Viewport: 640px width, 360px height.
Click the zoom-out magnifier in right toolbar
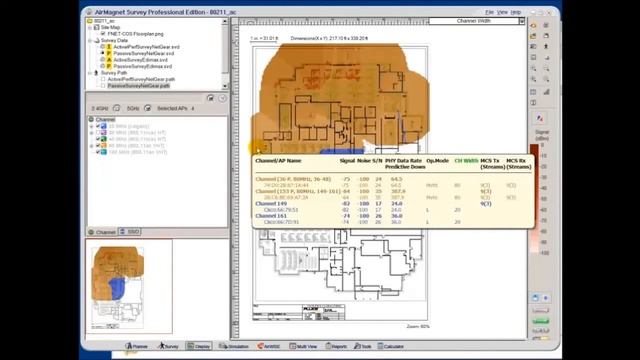(x=546, y=68)
